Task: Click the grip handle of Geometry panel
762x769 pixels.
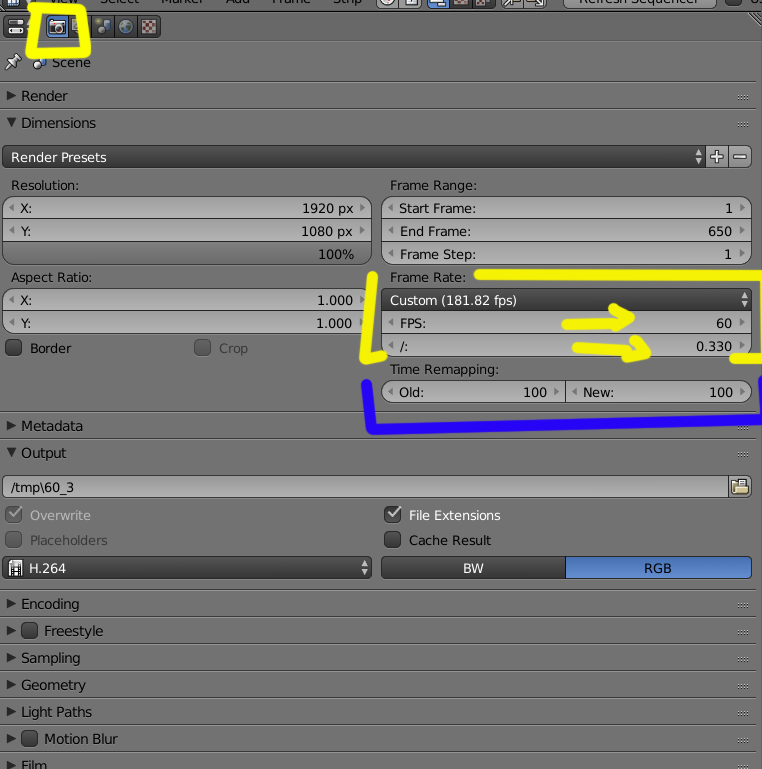Action: [x=743, y=686]
